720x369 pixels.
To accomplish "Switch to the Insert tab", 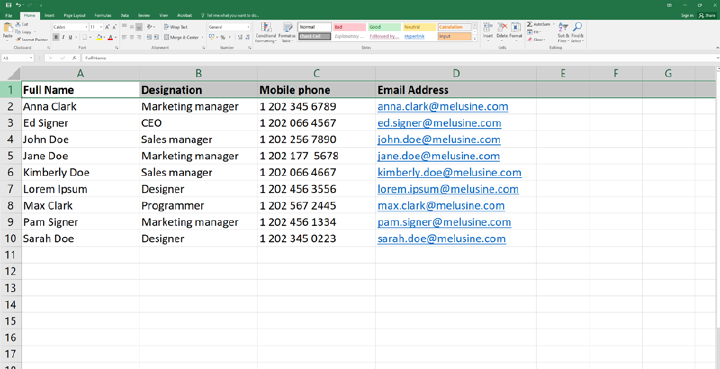I will (x=50, y=16).
